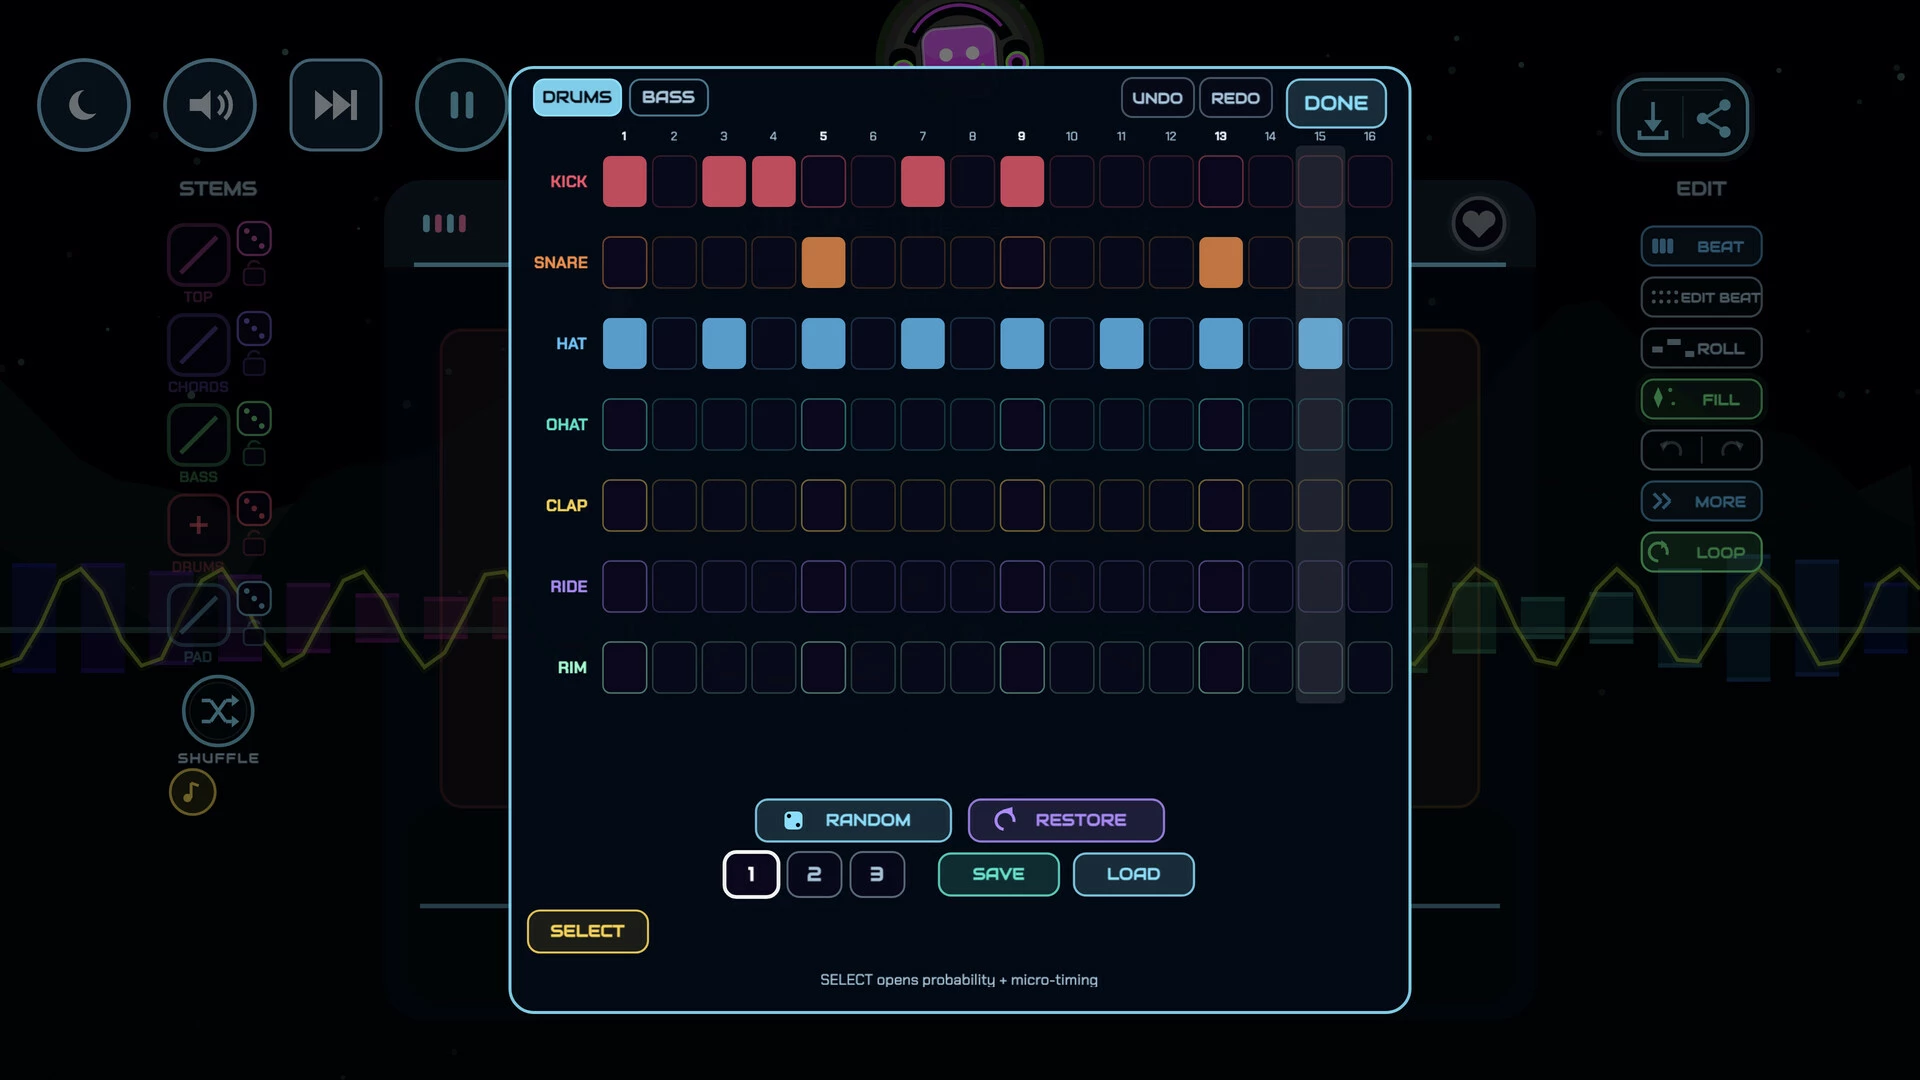Switch to the Drums tab
Image resolution: width=1920 pixels, height=1080 pixels.
click(x=577, y=97)
